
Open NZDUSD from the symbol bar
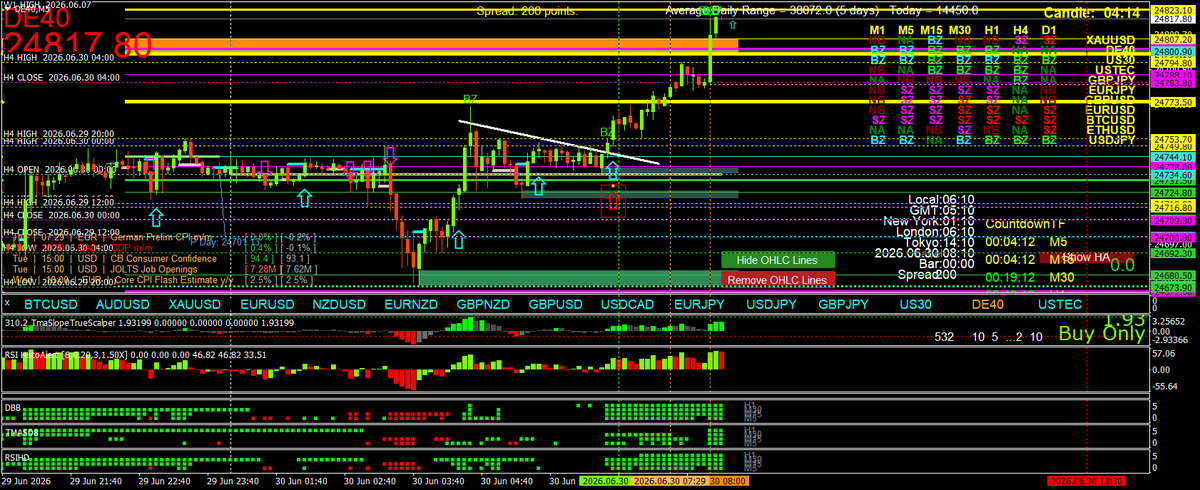339,303
